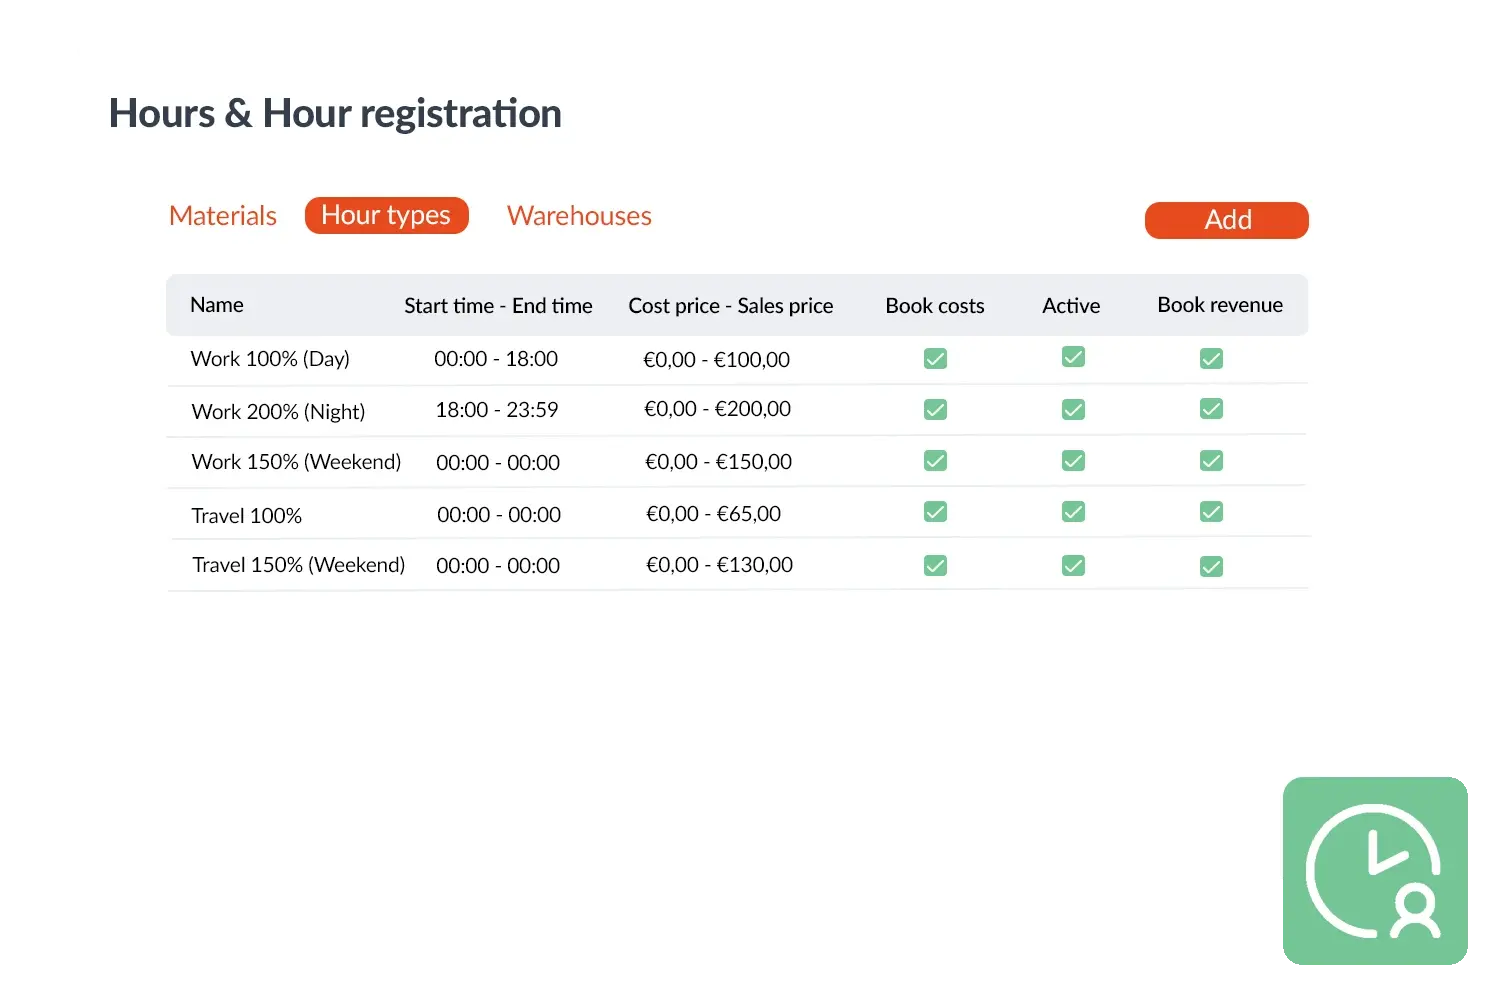Image resolution: width=1500 pixels, height=1000 pixels.
Task: Sort table by the Name column header
Action: click(x=217, y=305)
